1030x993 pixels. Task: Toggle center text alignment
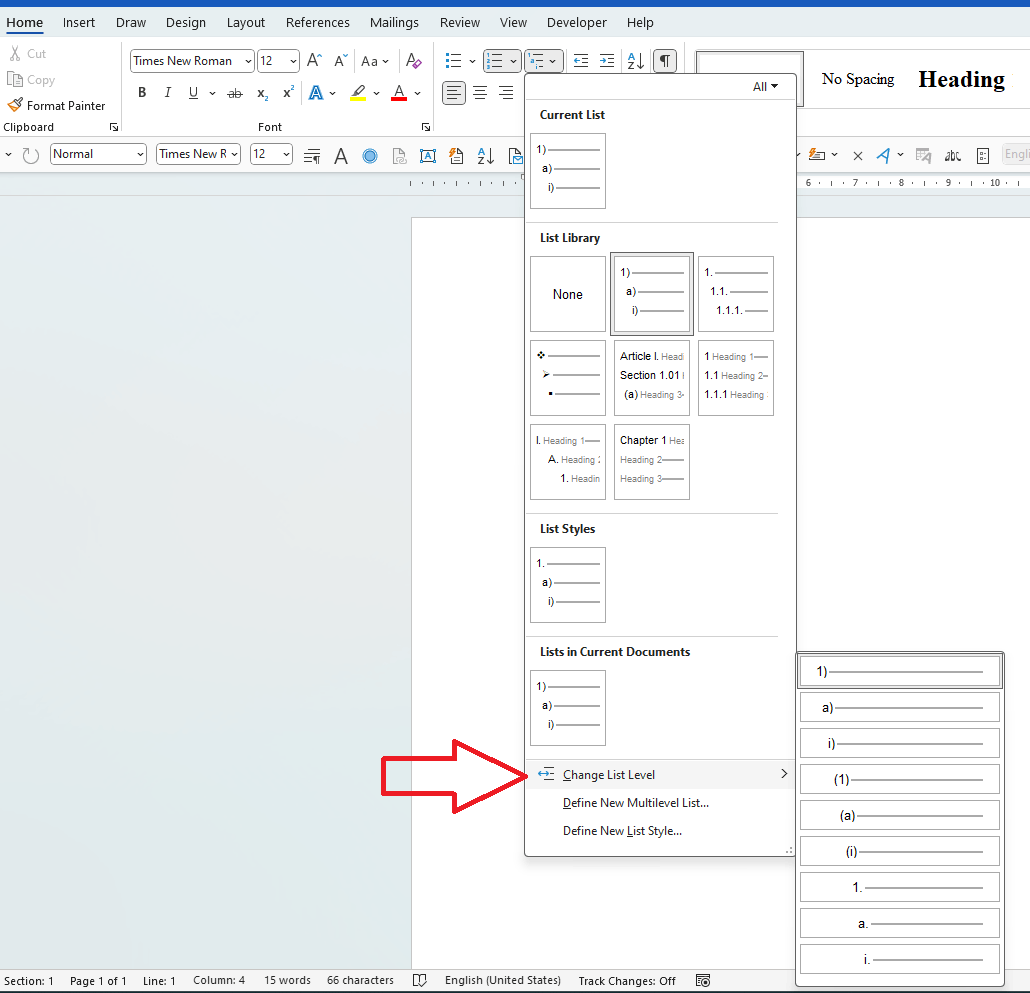click(480, 93)
